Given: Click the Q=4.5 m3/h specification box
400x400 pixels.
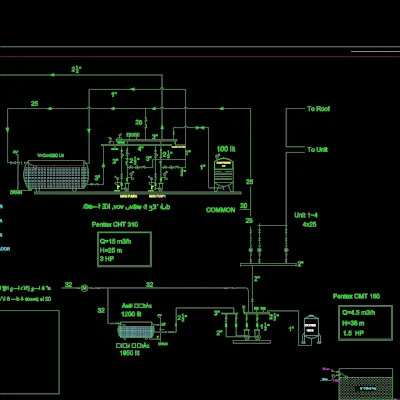Looking at the screenshot, I should [x=365, y=323].
